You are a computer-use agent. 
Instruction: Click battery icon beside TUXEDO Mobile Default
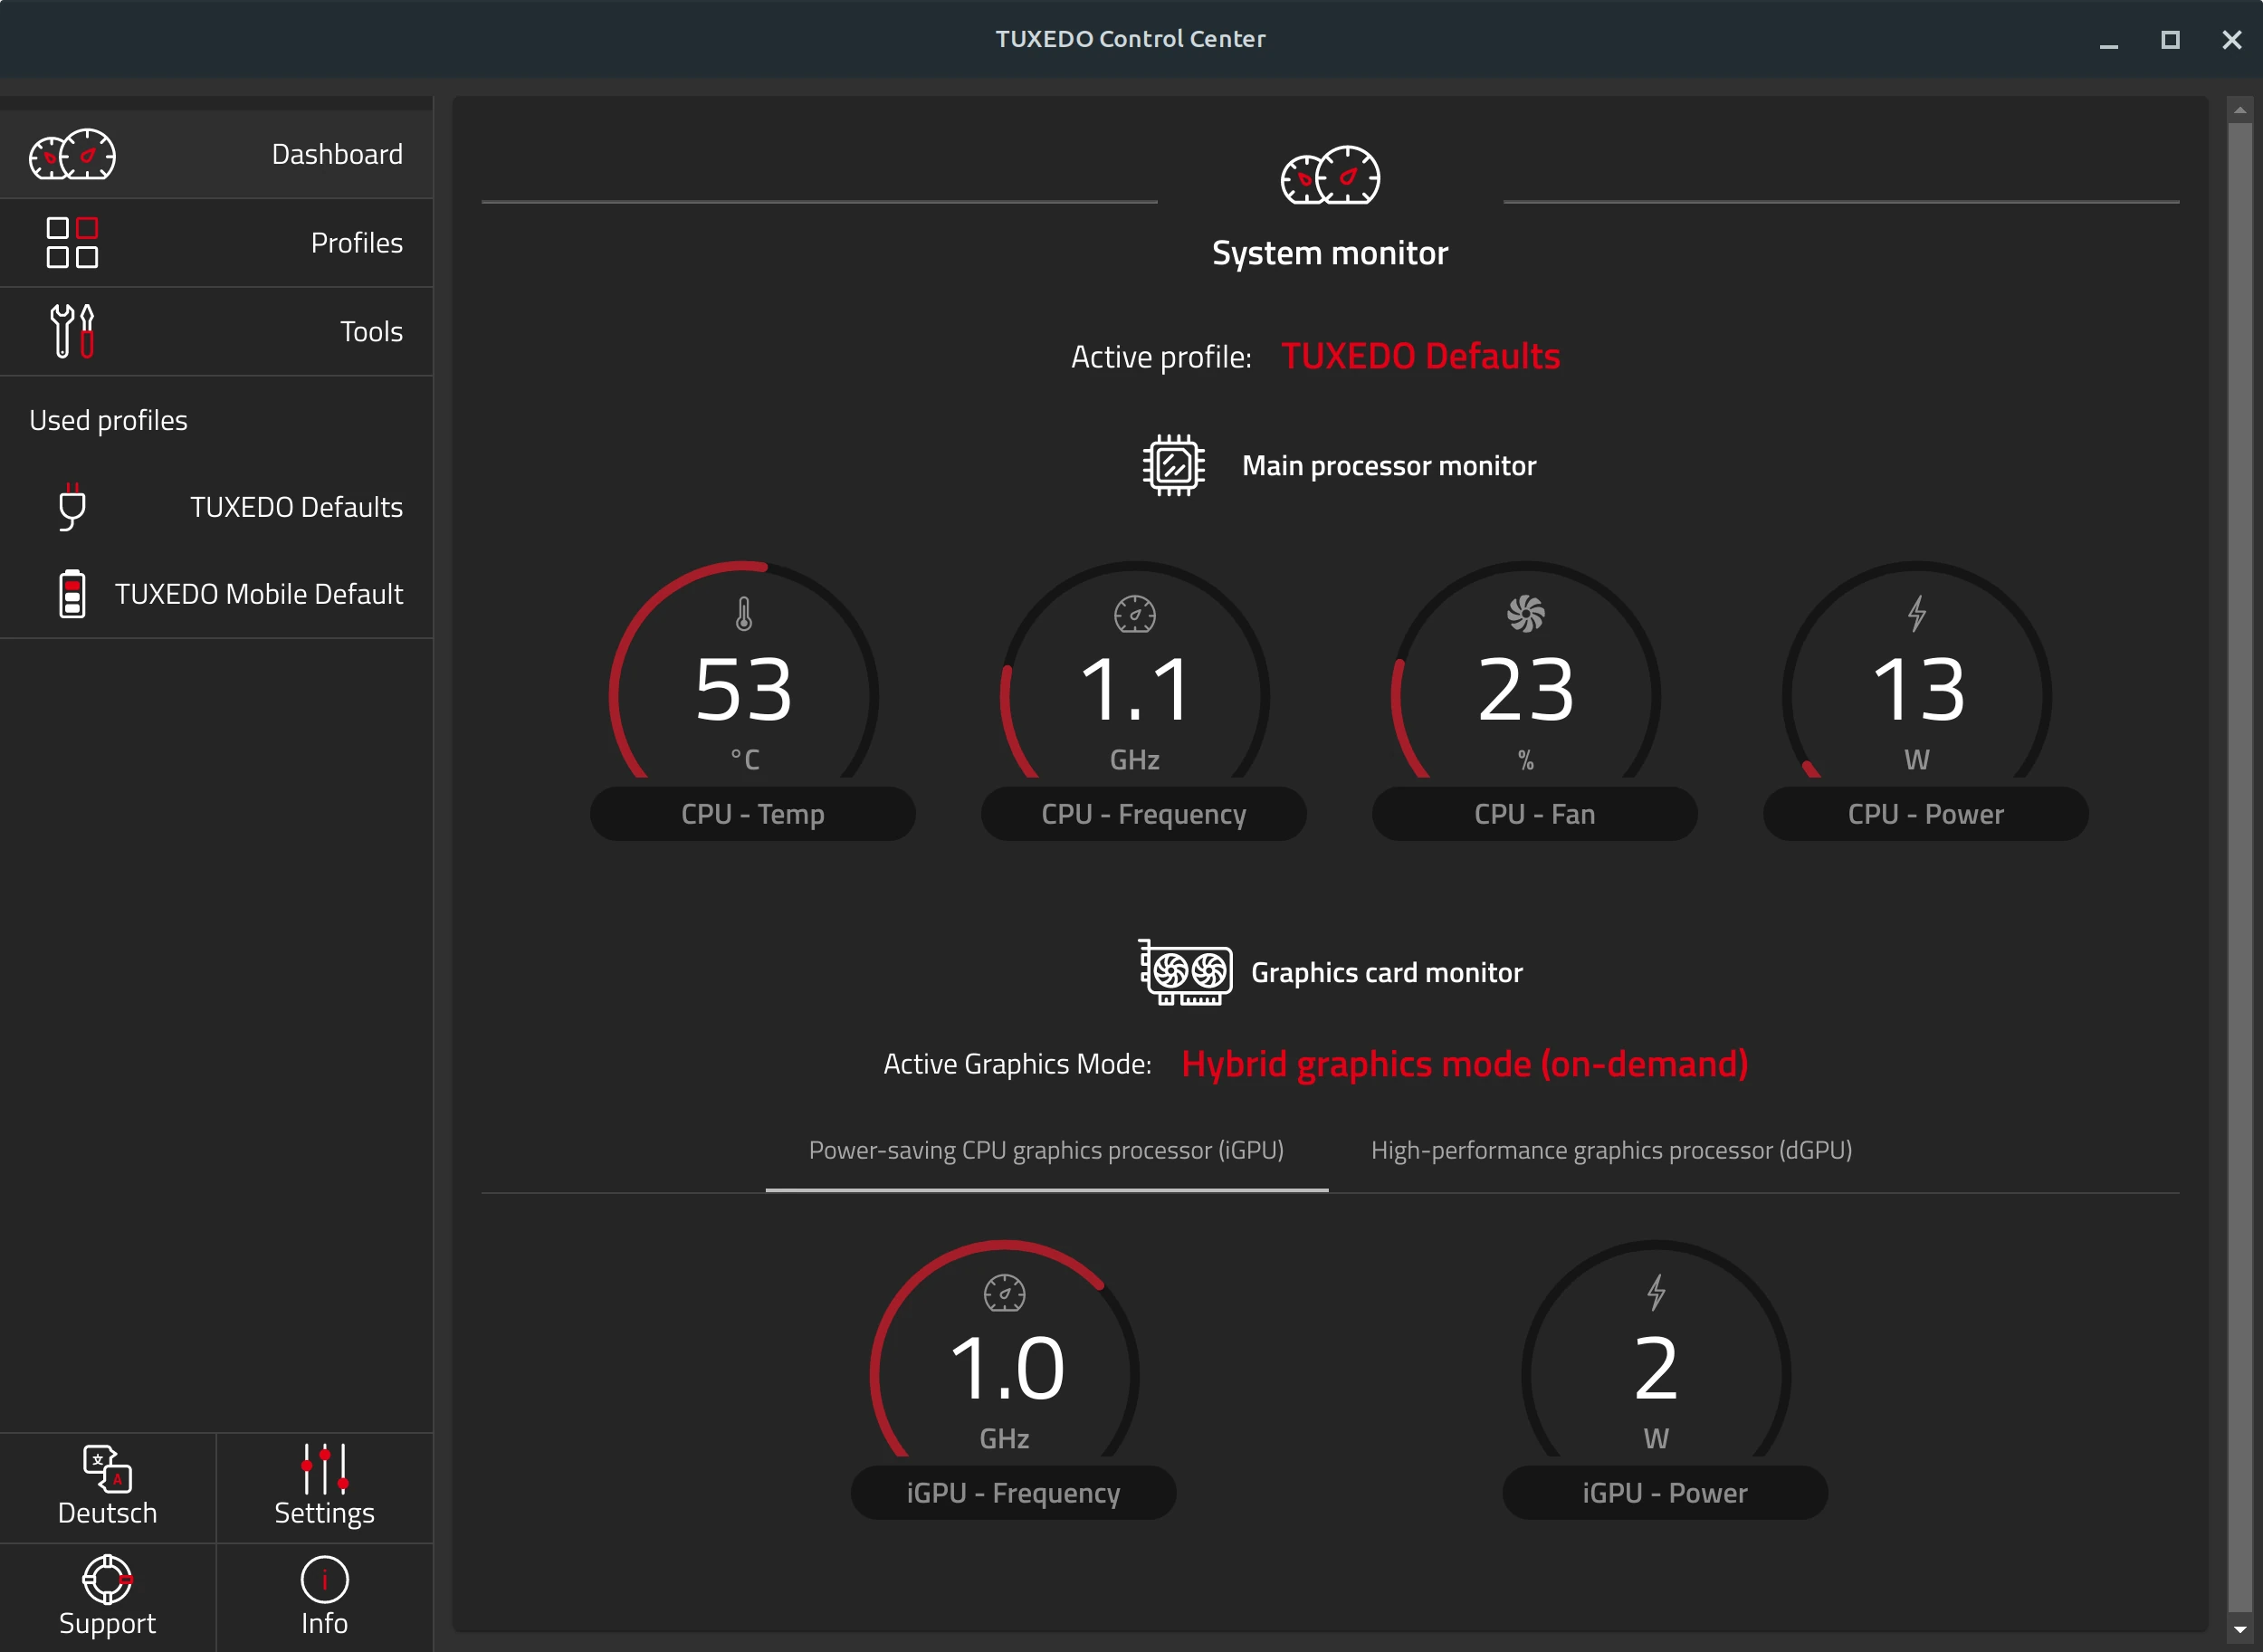(72, 594)
